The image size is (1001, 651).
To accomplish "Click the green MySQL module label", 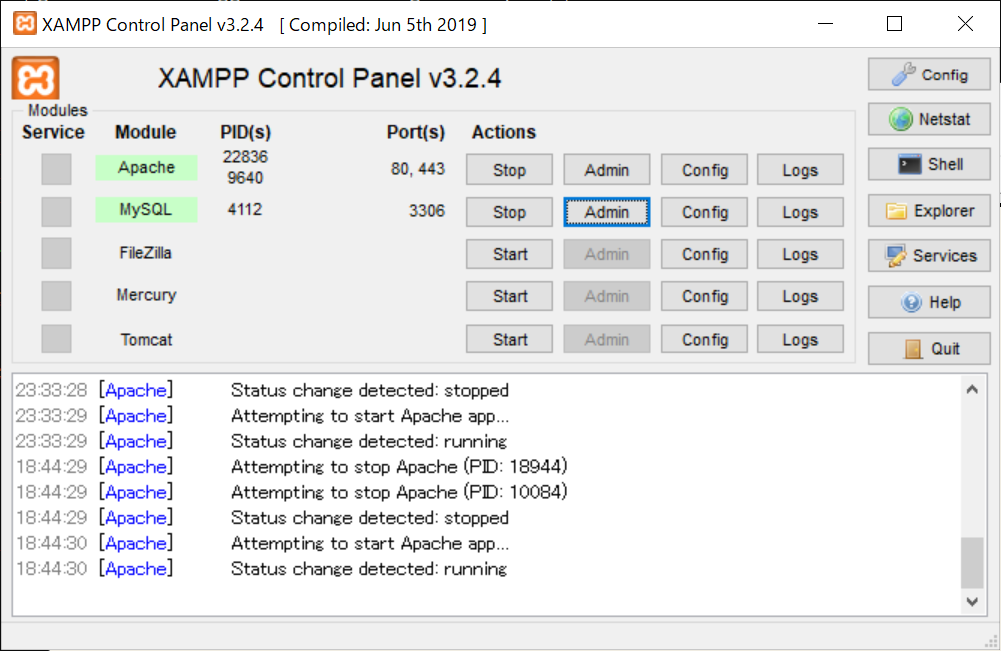I will 146,209.
